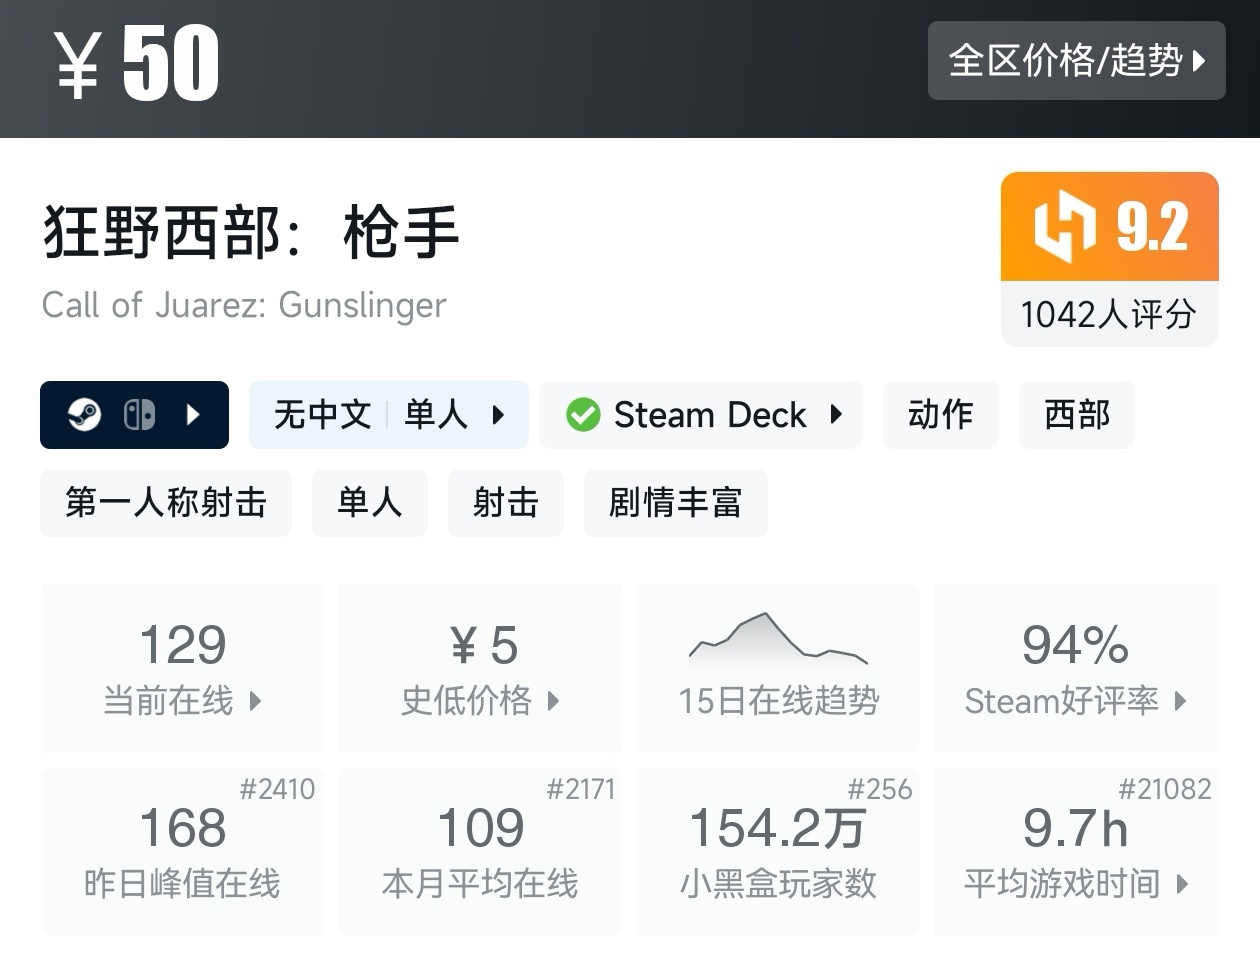
Task: Select the 动作 genre tag
Action: click(x=940, y=415)
